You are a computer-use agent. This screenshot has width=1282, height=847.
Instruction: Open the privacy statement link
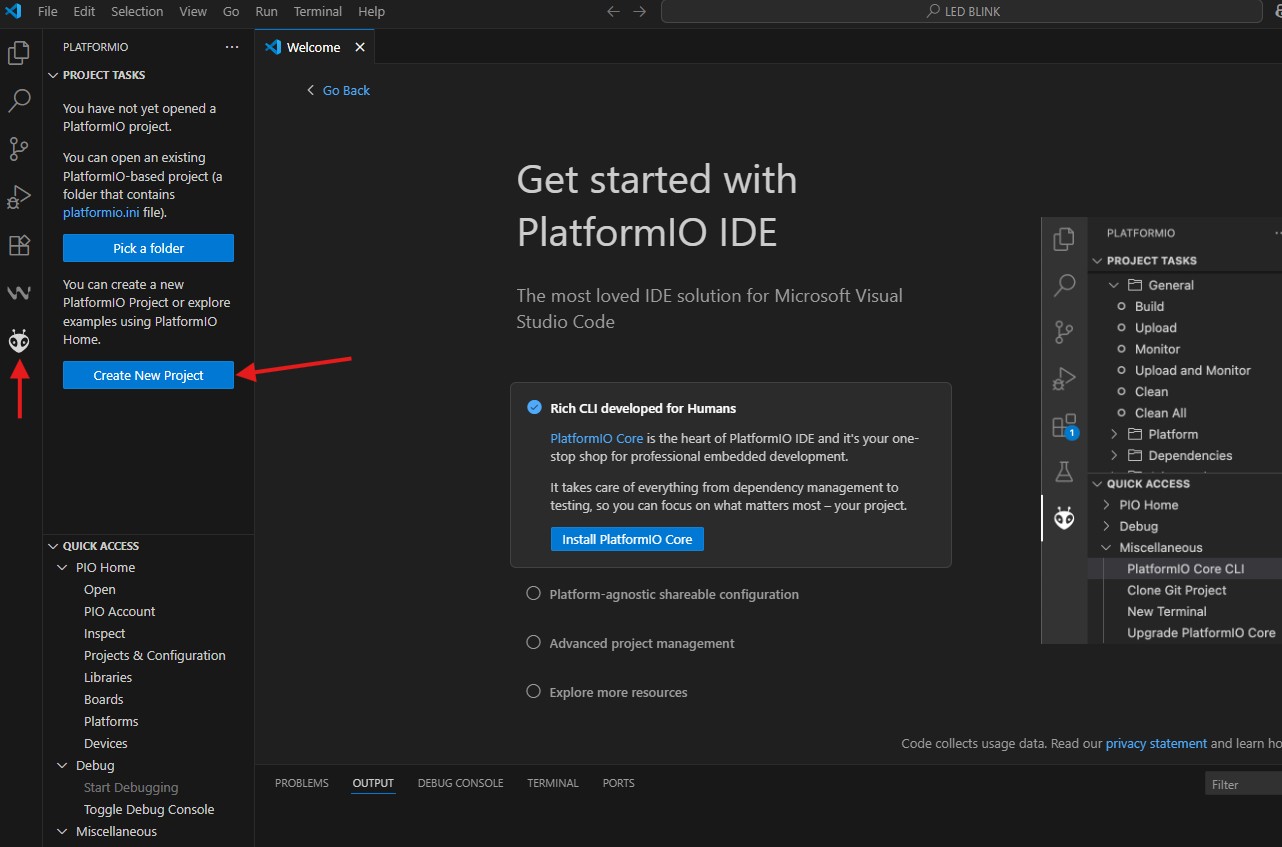(x=1156, y=743)
